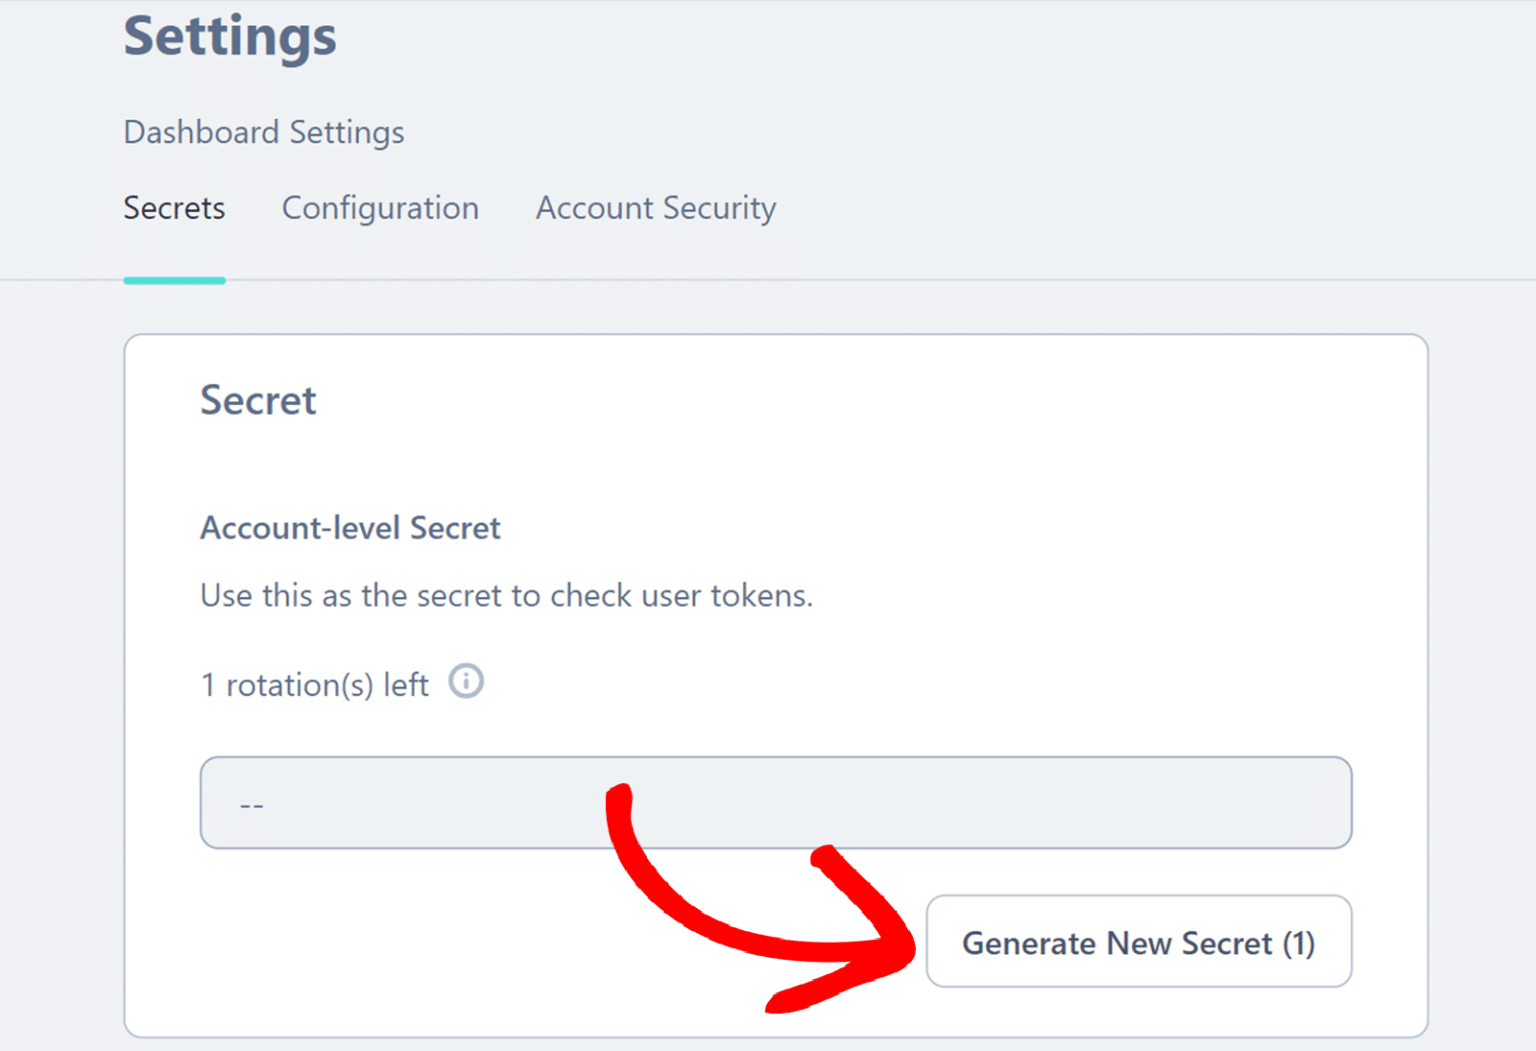Select the teal underline below Secrets
Viewport: 1536px width, 1051px height.
click(x=174, y=282)
